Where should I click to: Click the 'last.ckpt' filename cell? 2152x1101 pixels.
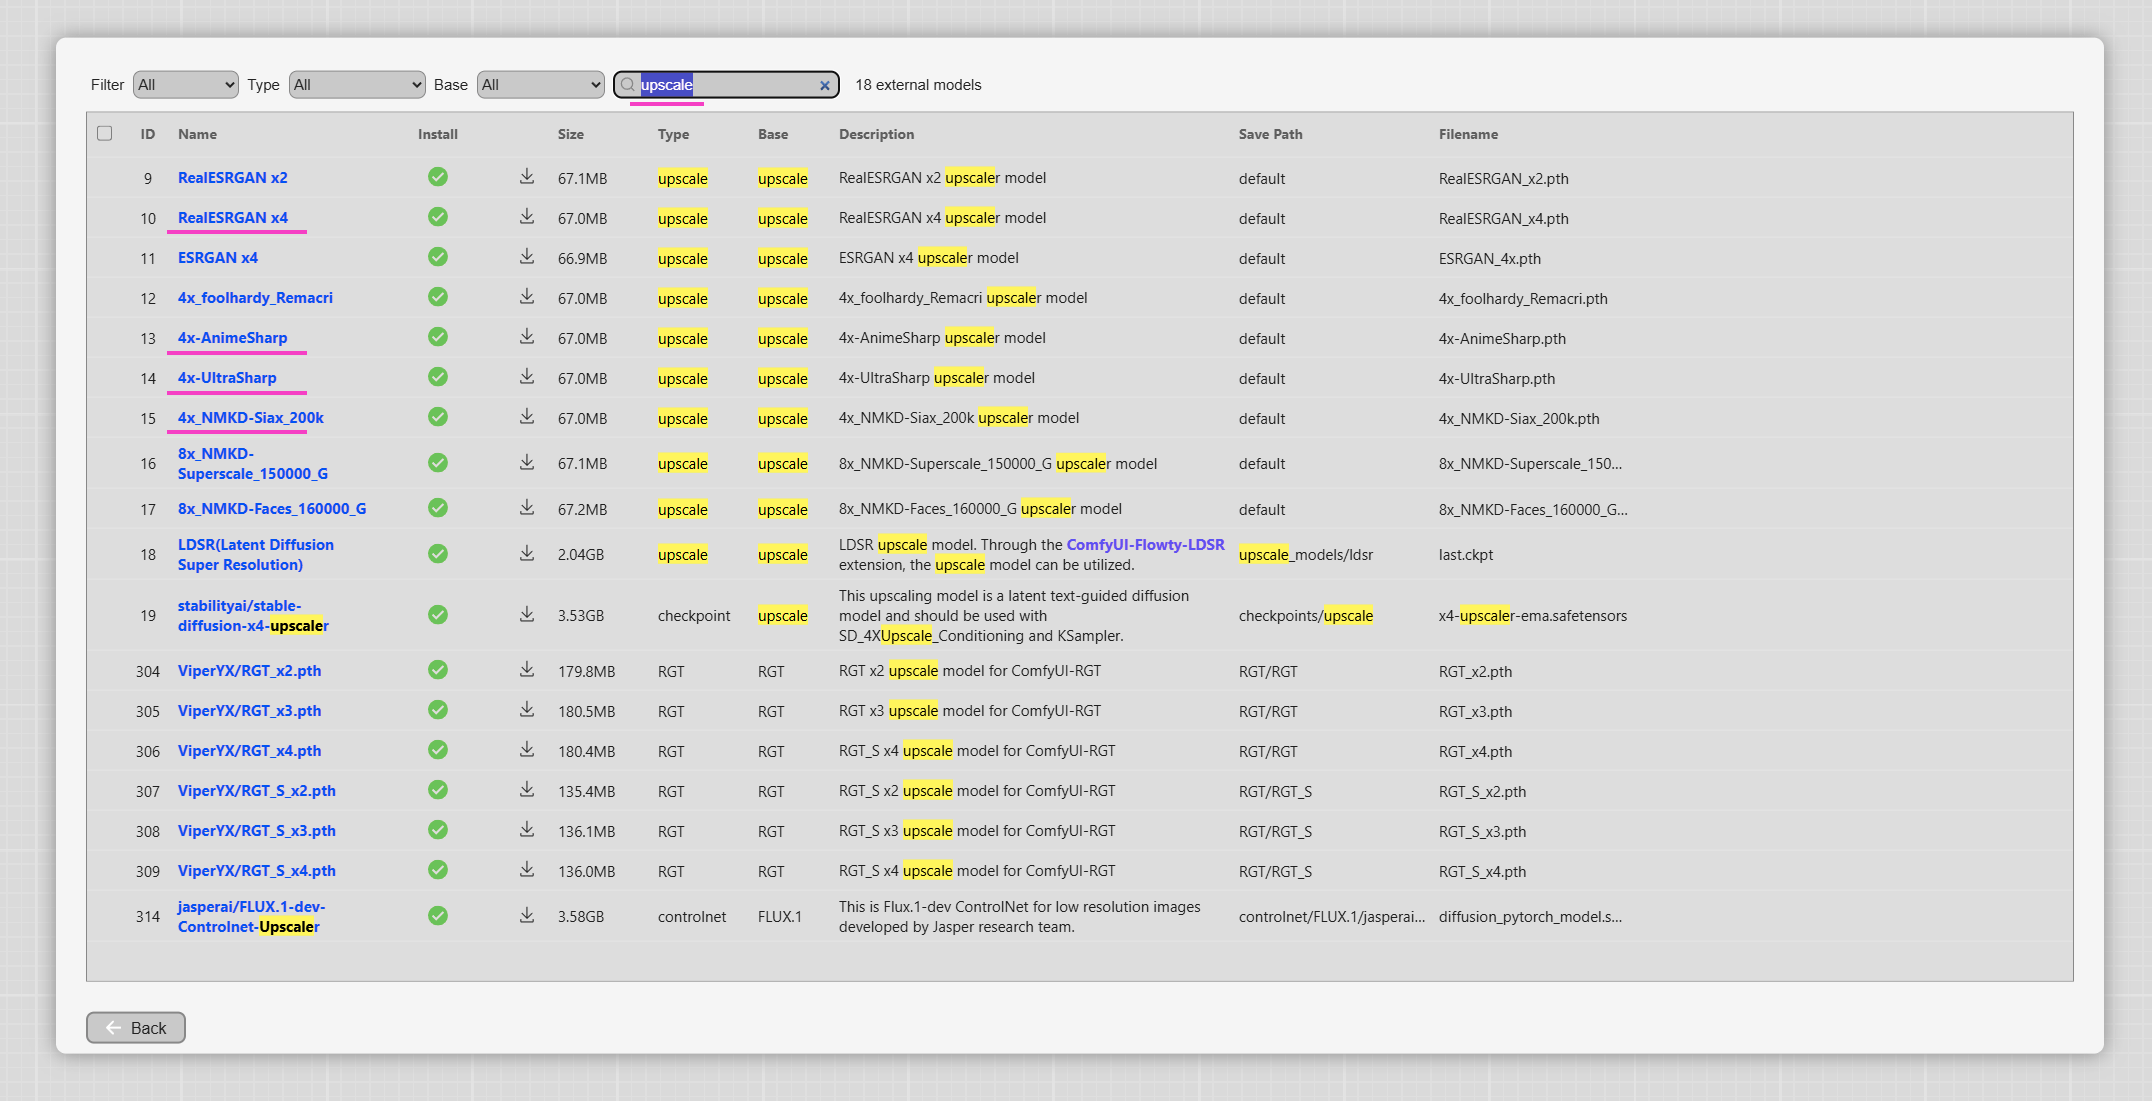point(1465,554)
